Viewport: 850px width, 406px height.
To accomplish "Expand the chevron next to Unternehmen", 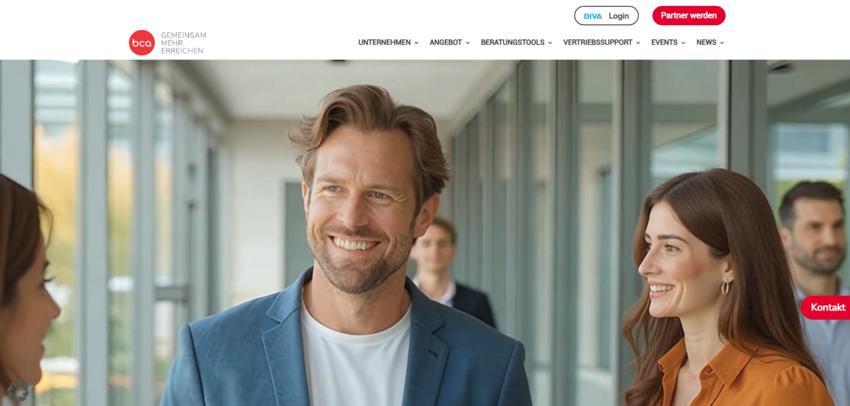I will (416, 43).
